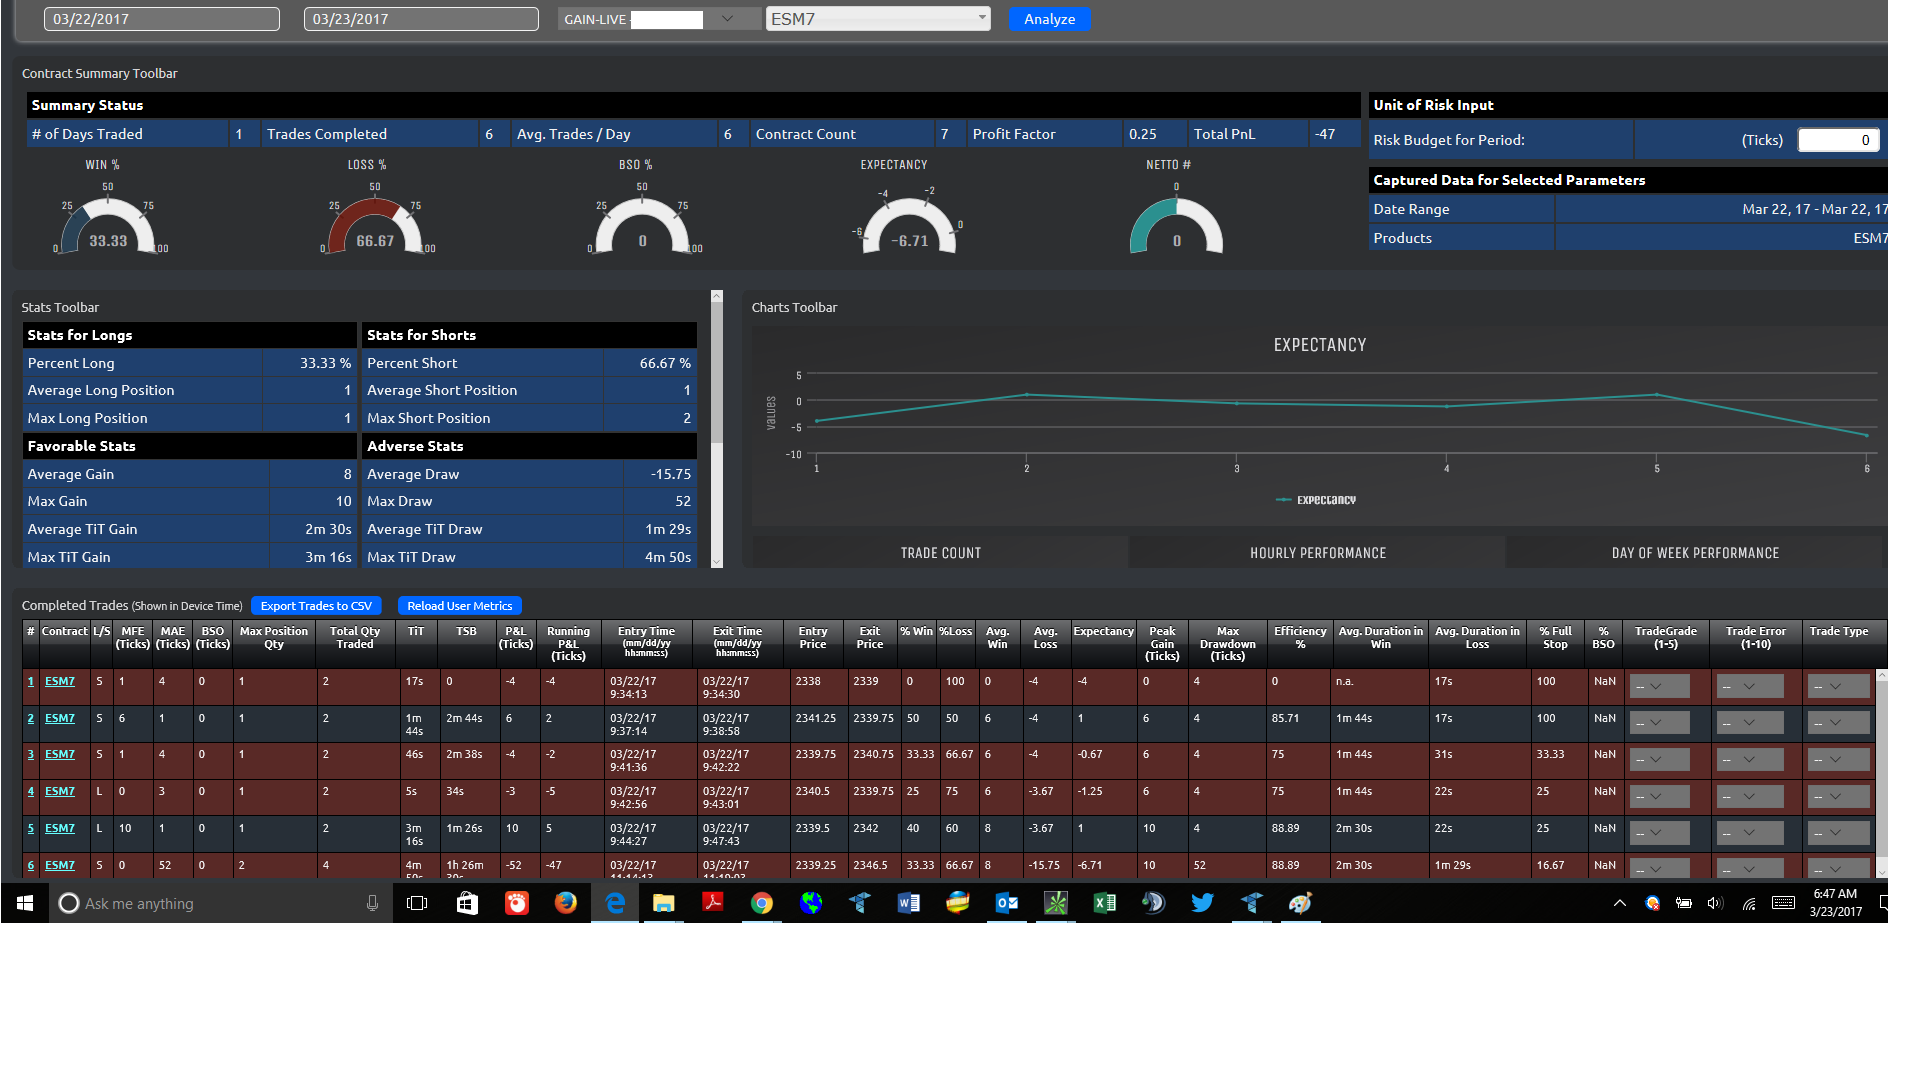Click the Max Draw value 52

click(682, 501)
